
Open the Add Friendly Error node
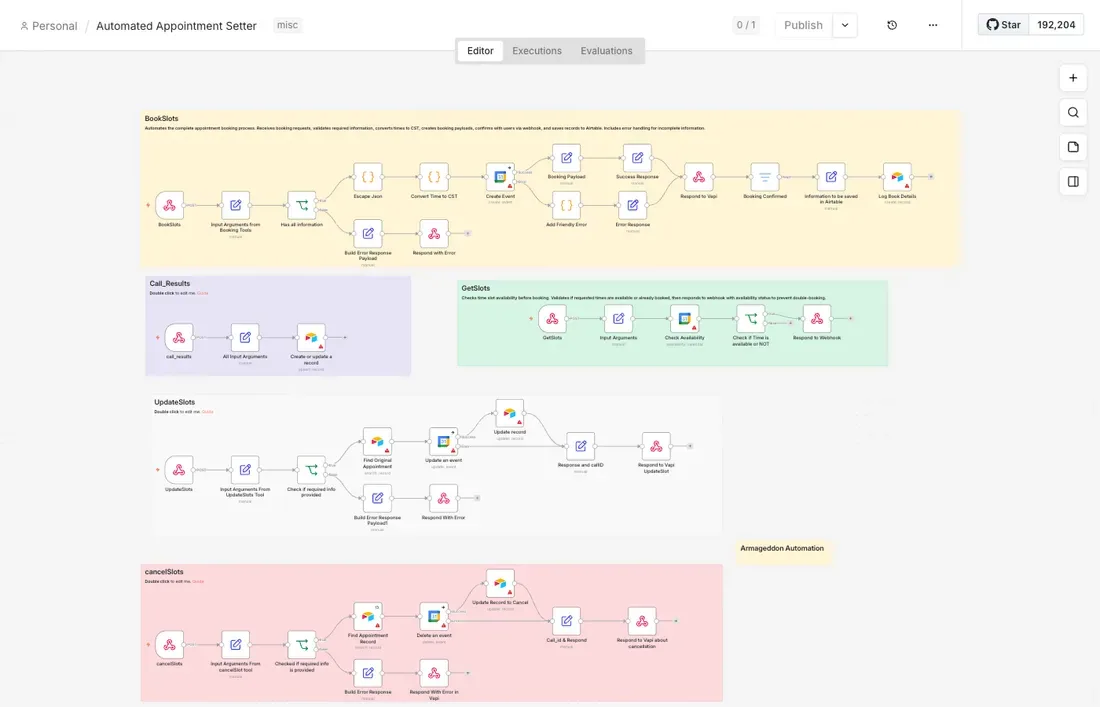click(566, 206)
